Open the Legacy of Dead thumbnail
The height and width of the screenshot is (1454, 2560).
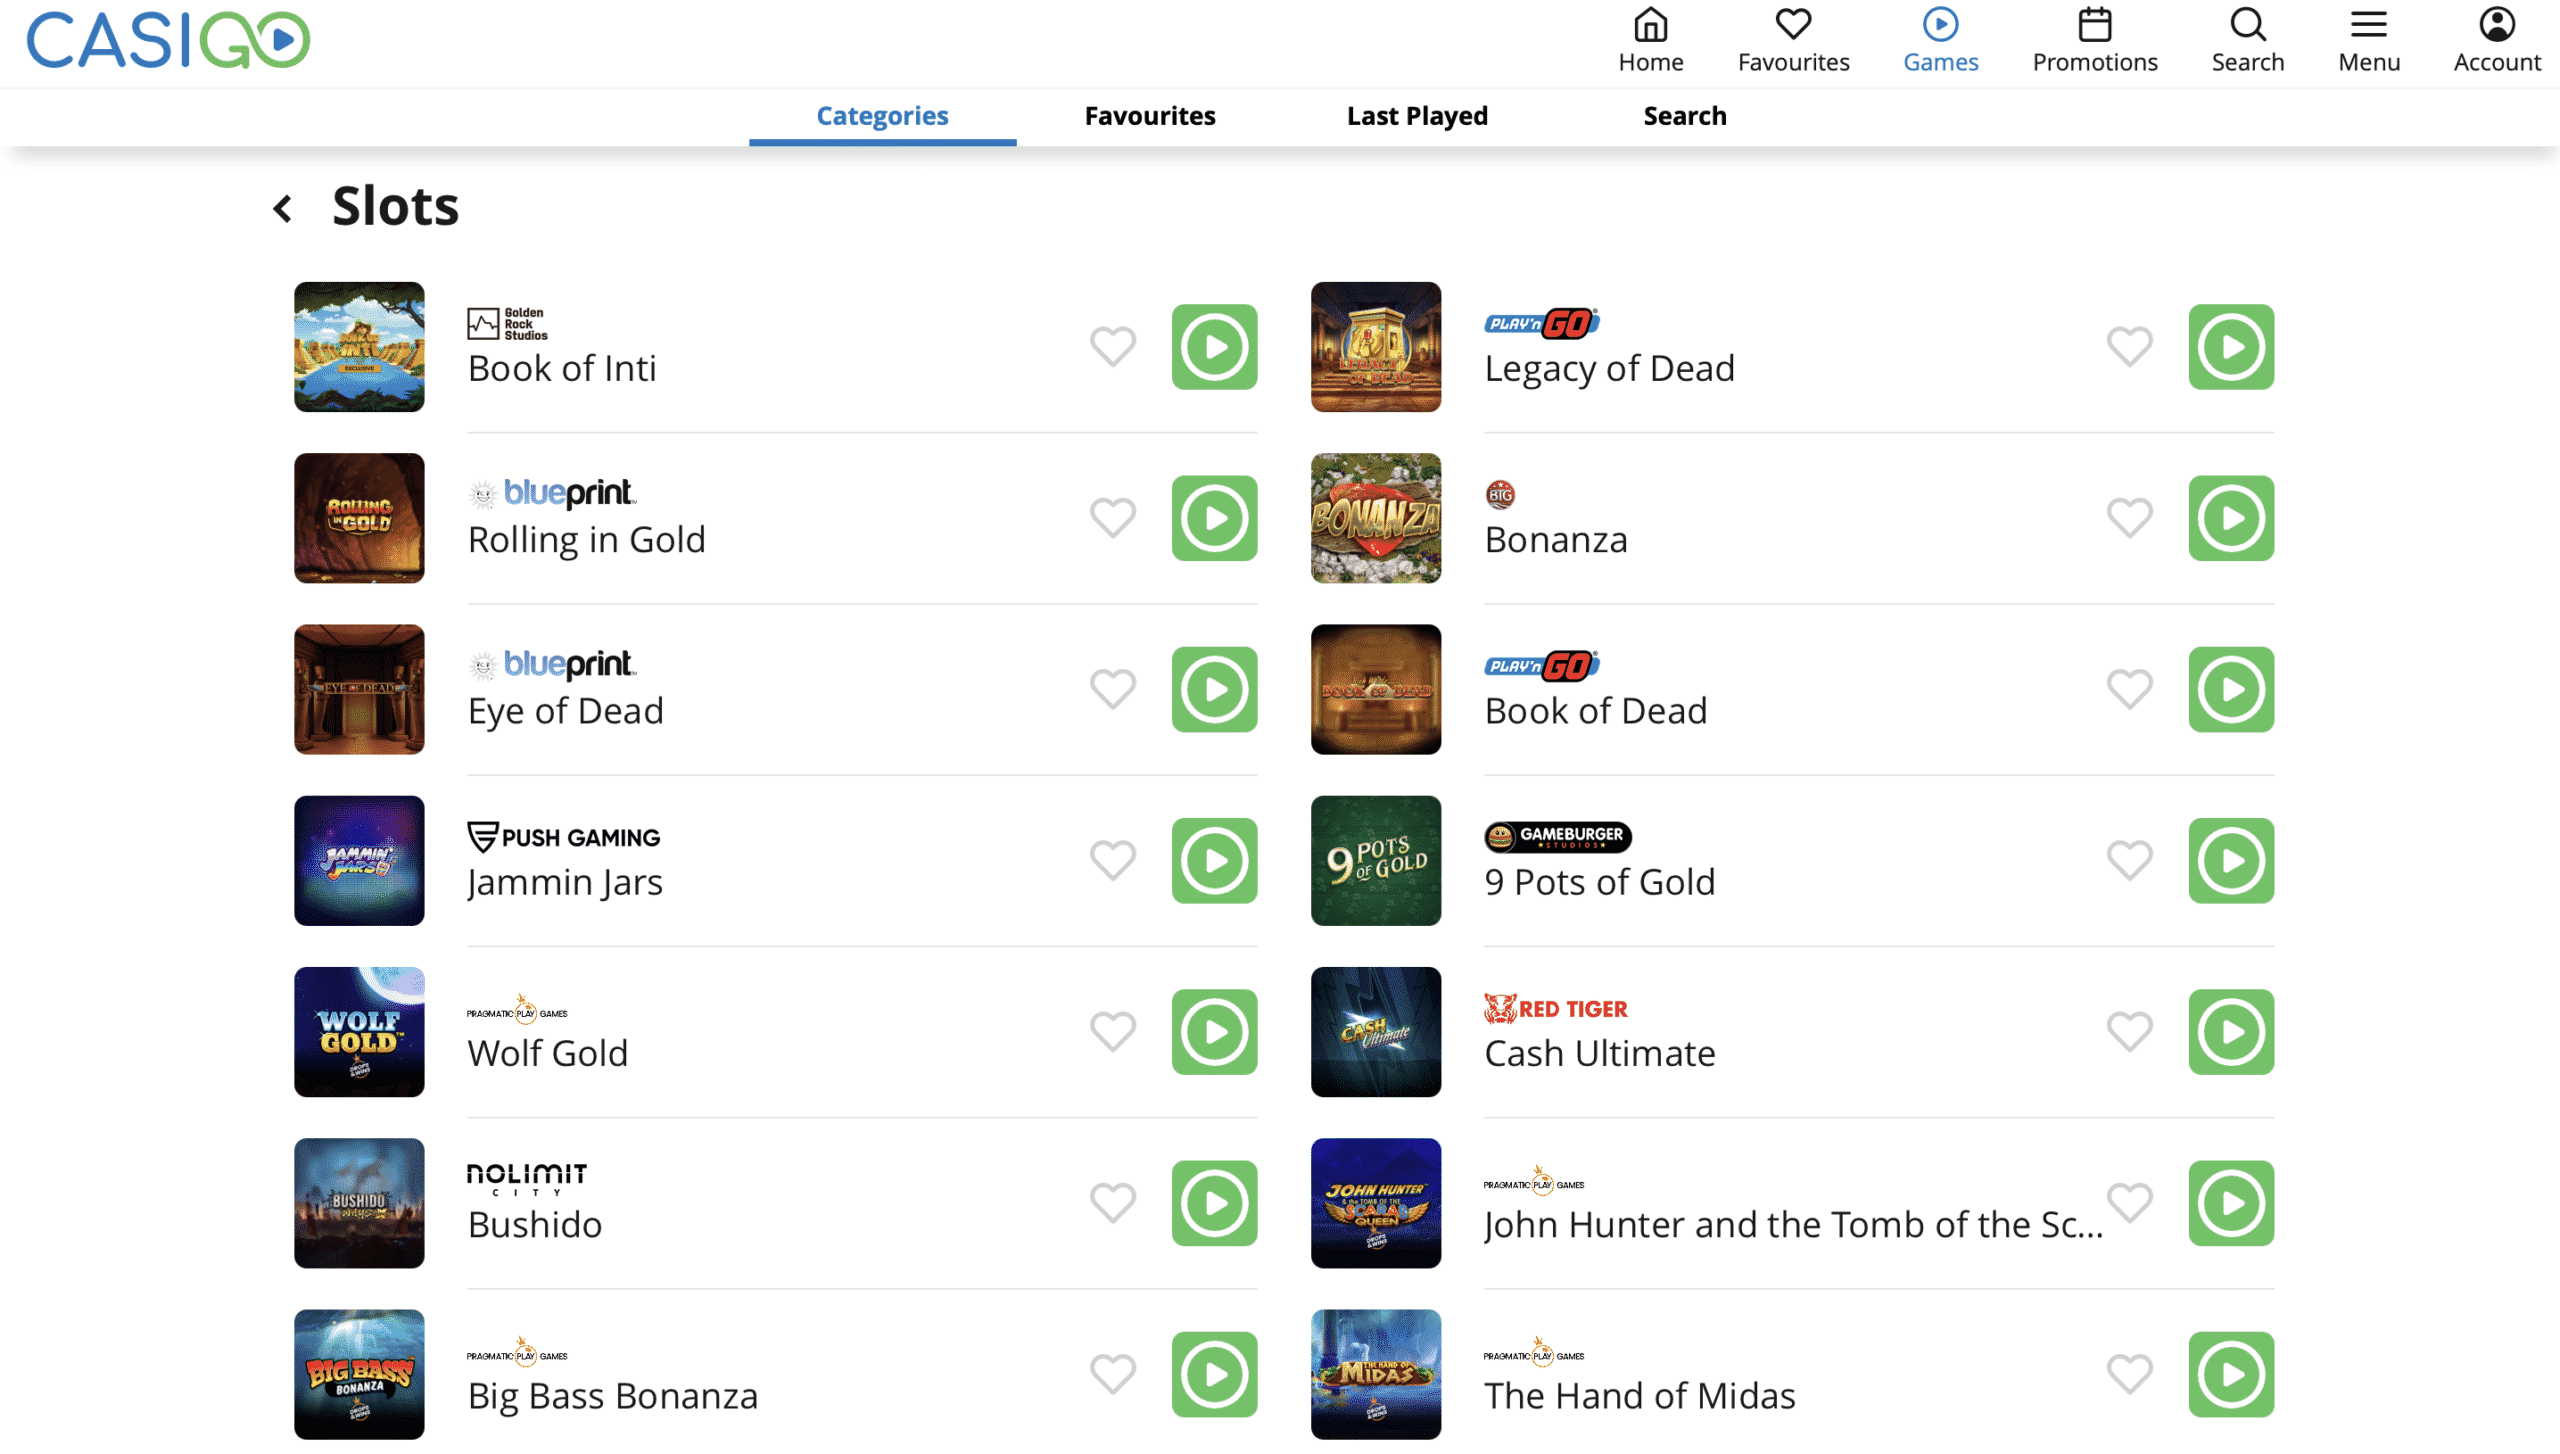(1375, 347)
